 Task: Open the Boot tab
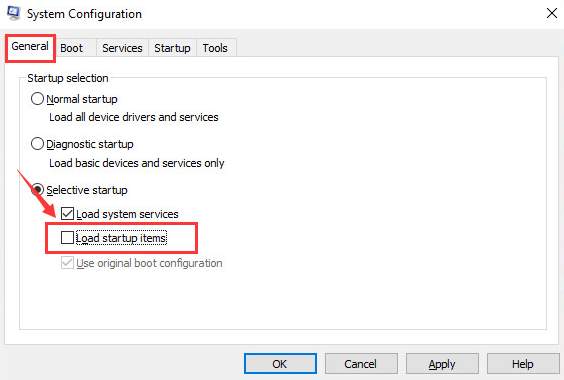click(71, 48)
